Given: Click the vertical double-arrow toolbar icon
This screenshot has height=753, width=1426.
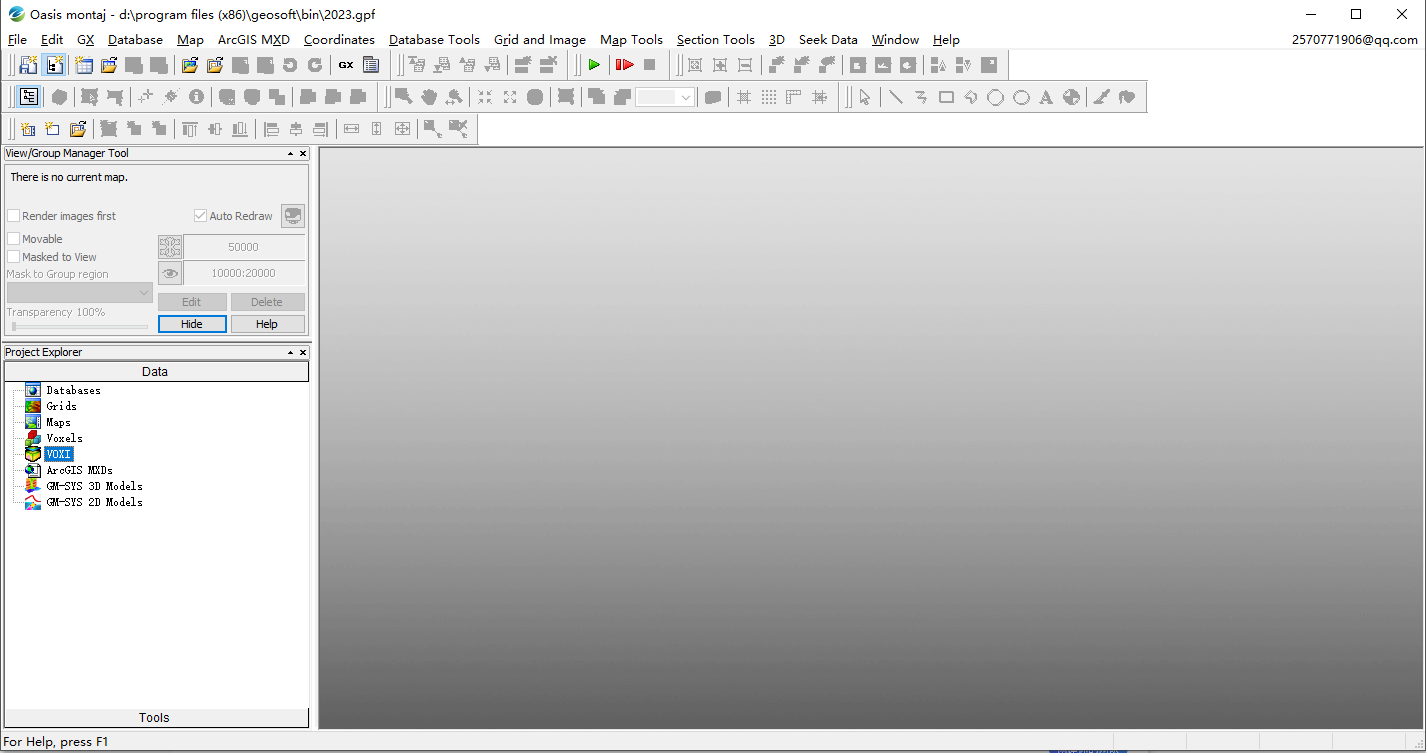Looking at the screenshot, I should pos(376,129).
